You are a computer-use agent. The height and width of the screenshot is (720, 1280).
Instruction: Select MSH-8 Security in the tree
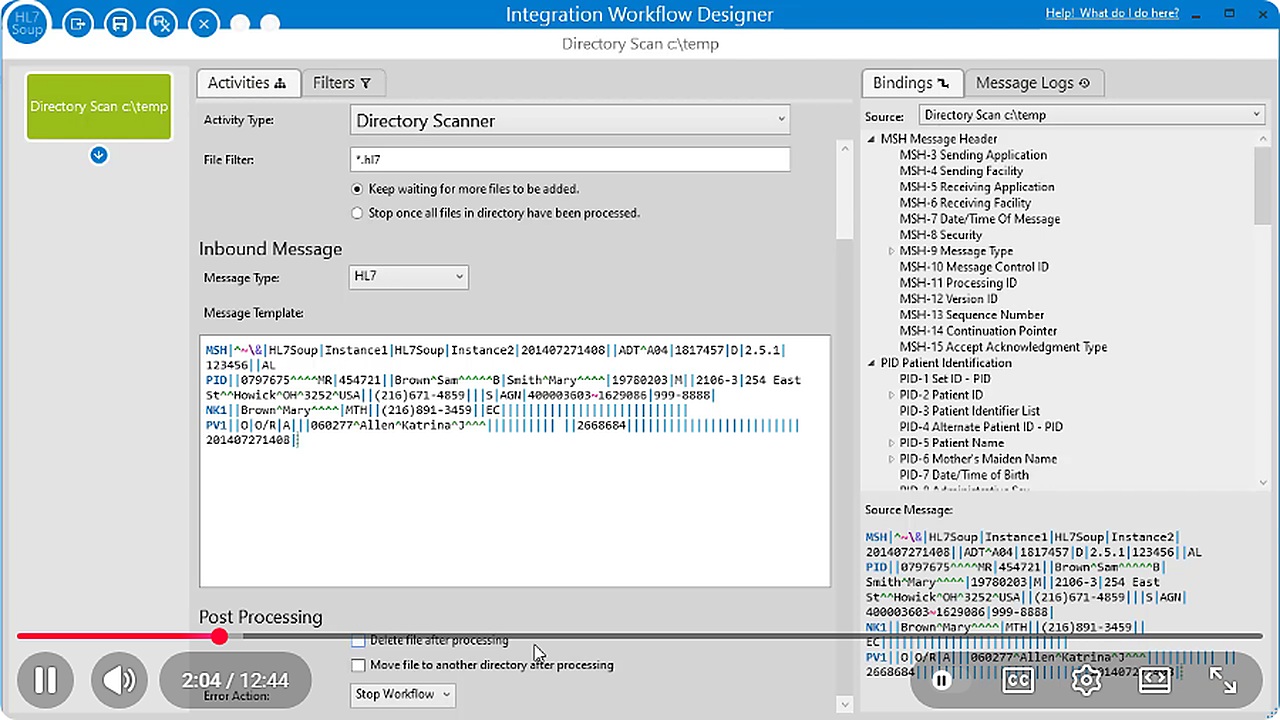(940, 235)
